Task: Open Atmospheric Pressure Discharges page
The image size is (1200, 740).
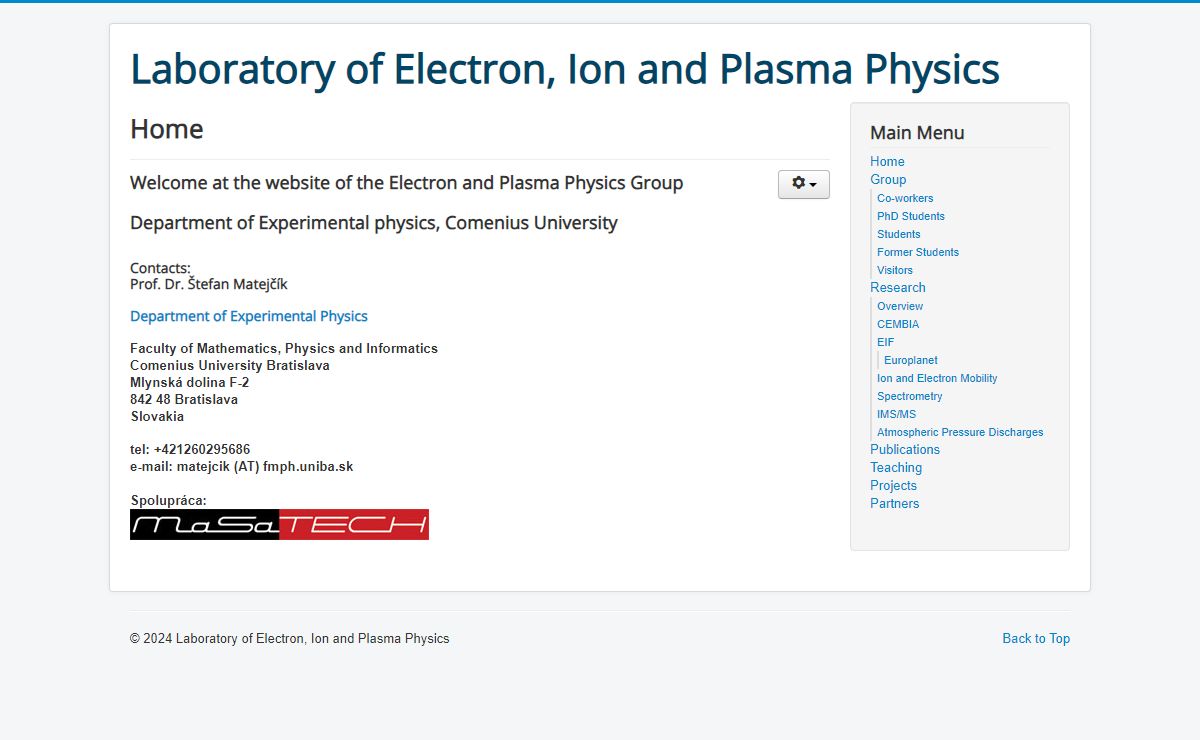Action: click(960, 432)
